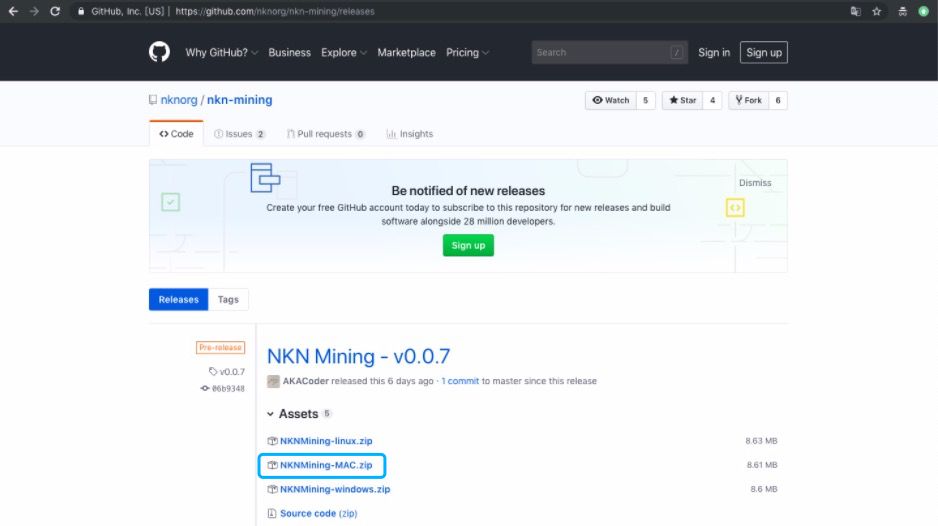The height and width of the screenshot is (526, 938).
Task: Open the Marketplace menu item
Action: [x=406, y=53]
